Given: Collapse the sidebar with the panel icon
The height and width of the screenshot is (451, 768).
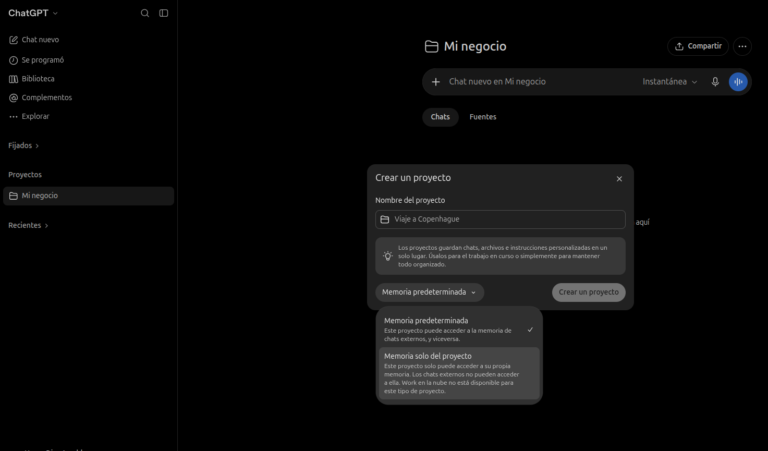Looking at the screenshot, I should pyautogui.click(x=164, y=13).
